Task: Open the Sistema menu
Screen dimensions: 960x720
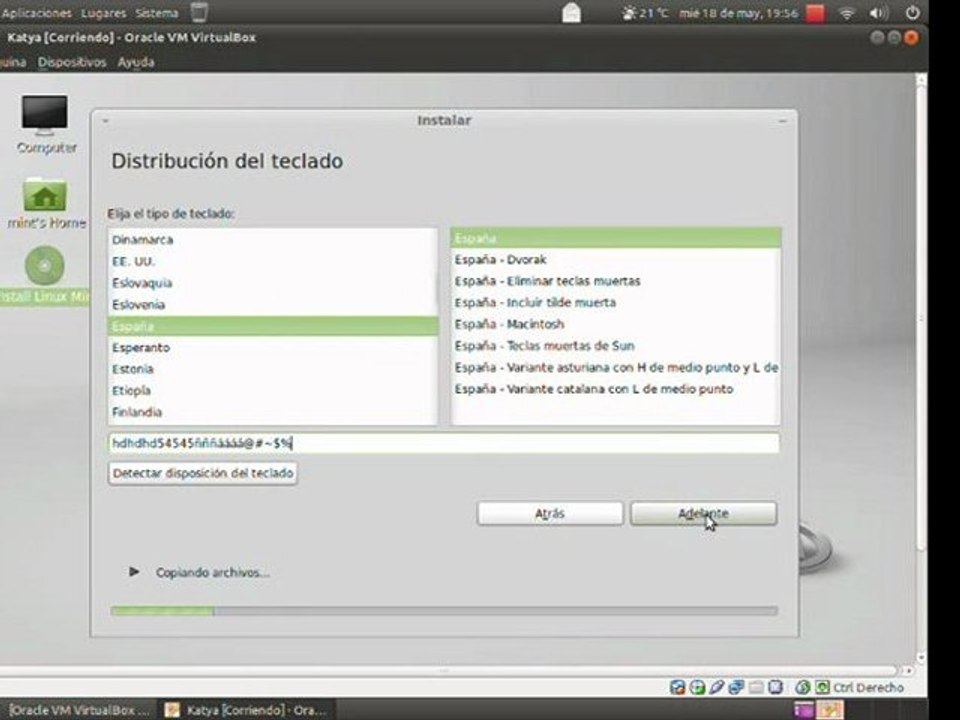Action: [x=157, y=13]
